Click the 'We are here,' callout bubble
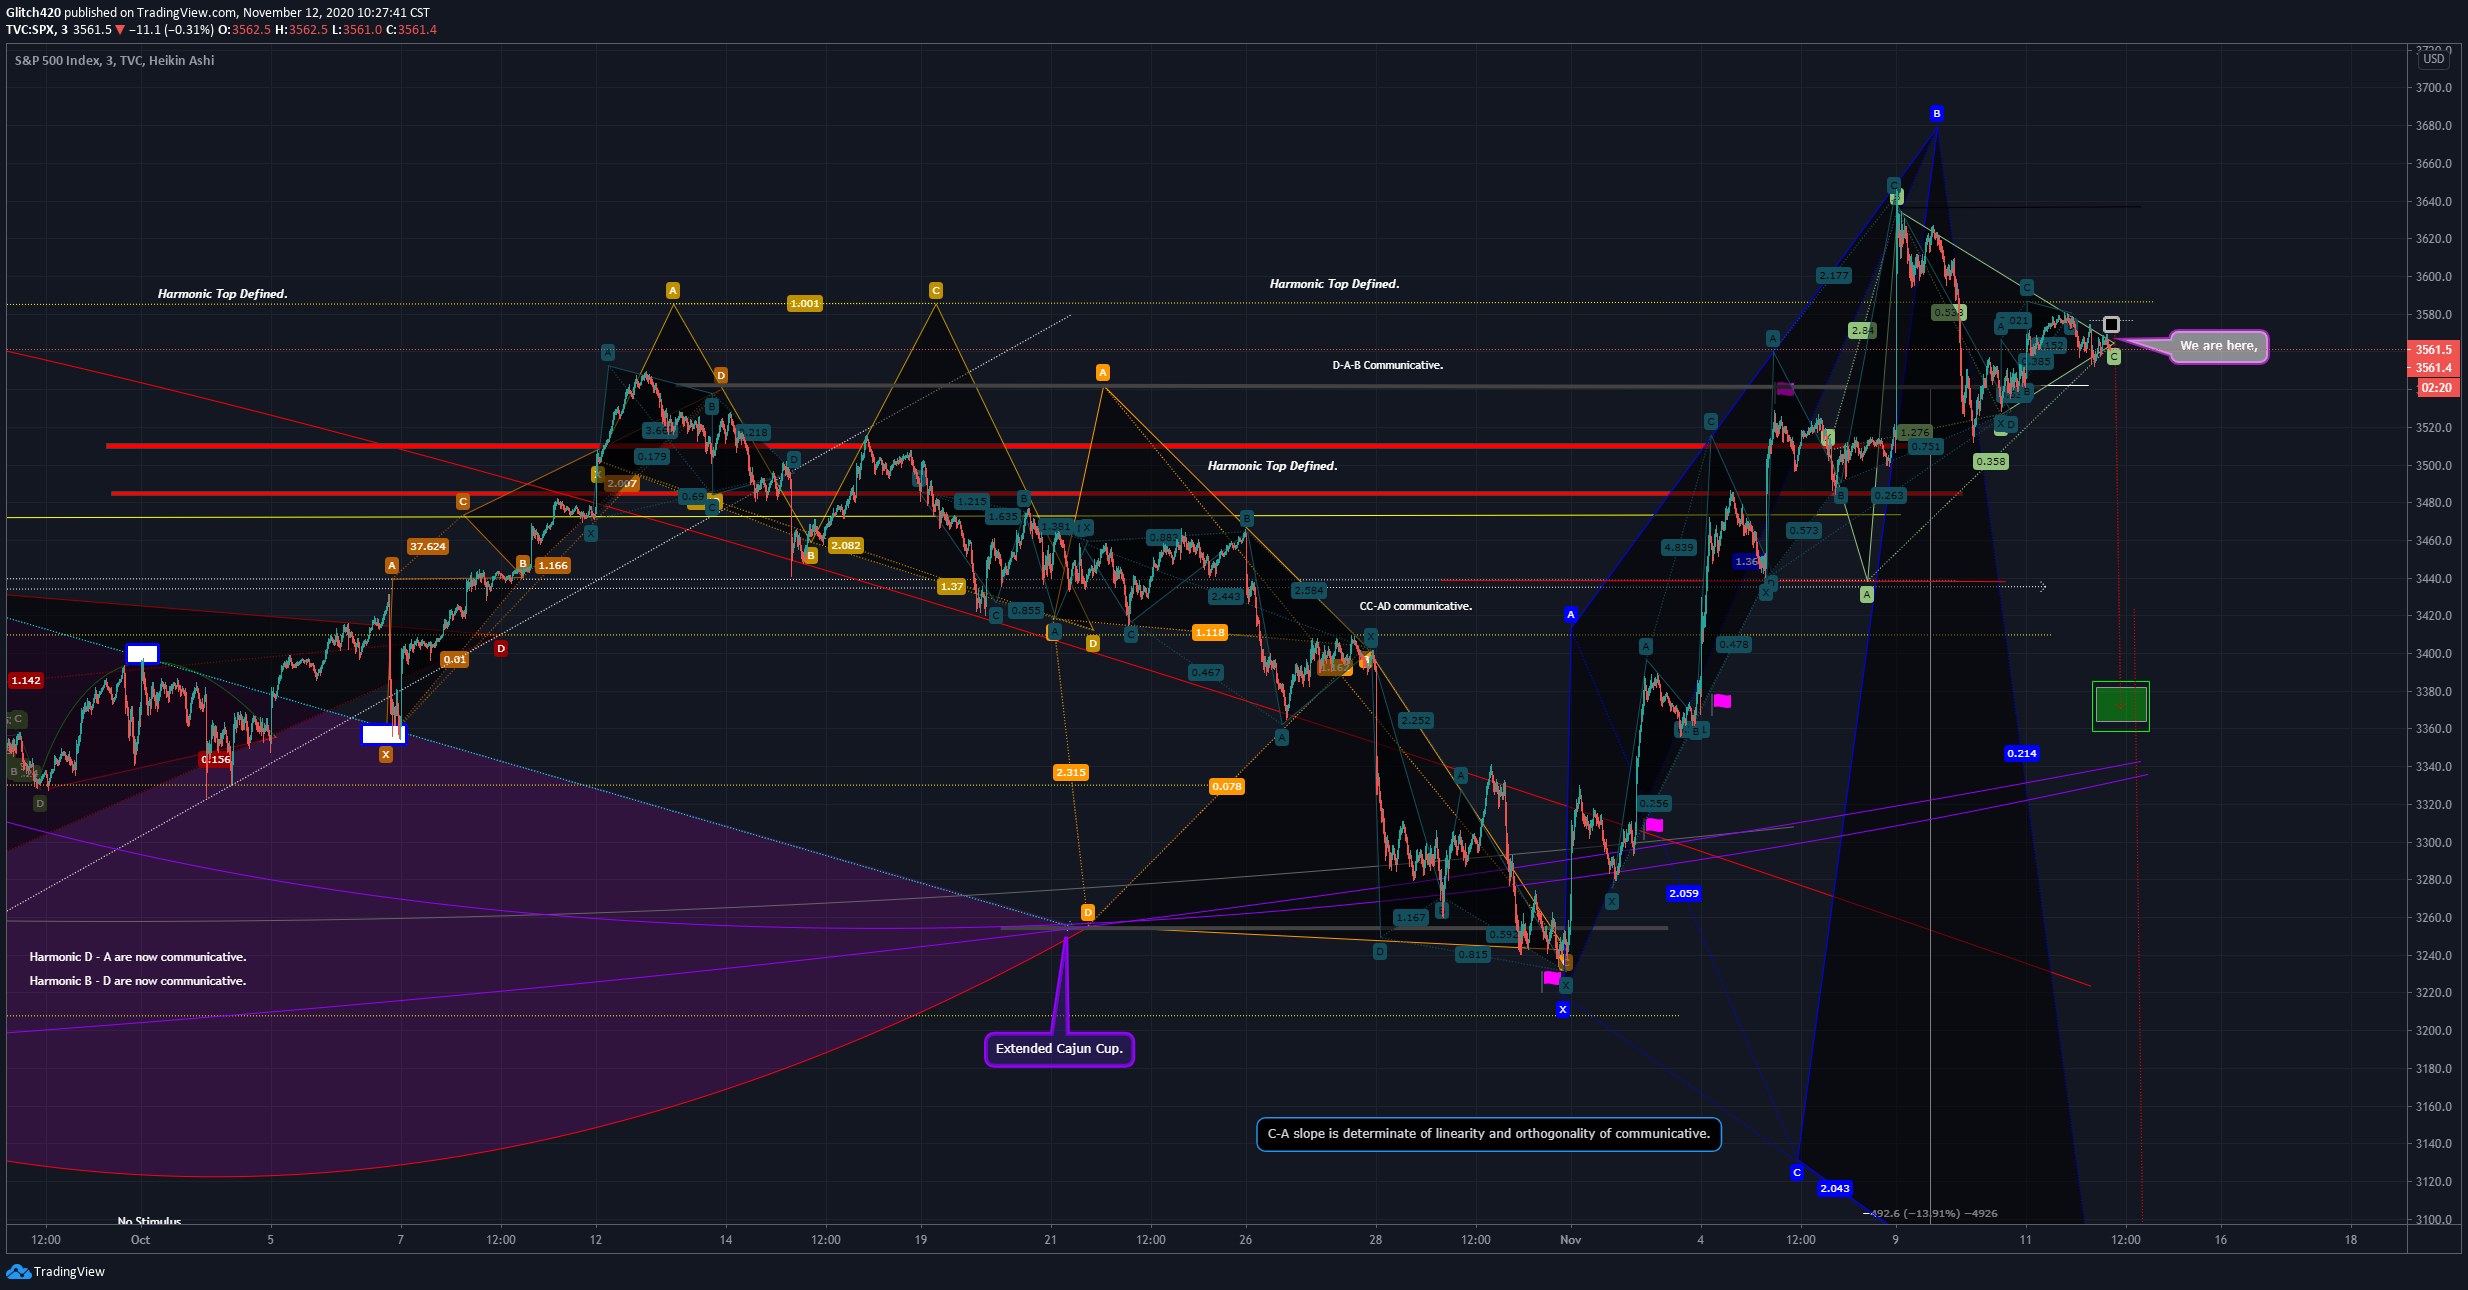This screenshot has height=1290, width=2468. [2218, 346]
